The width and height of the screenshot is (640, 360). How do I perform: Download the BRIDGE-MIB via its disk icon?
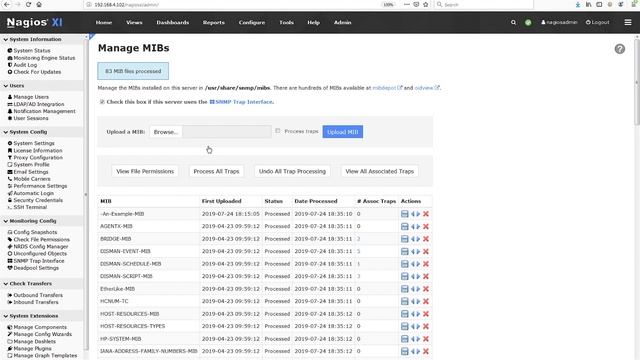[x=404, y=239]
